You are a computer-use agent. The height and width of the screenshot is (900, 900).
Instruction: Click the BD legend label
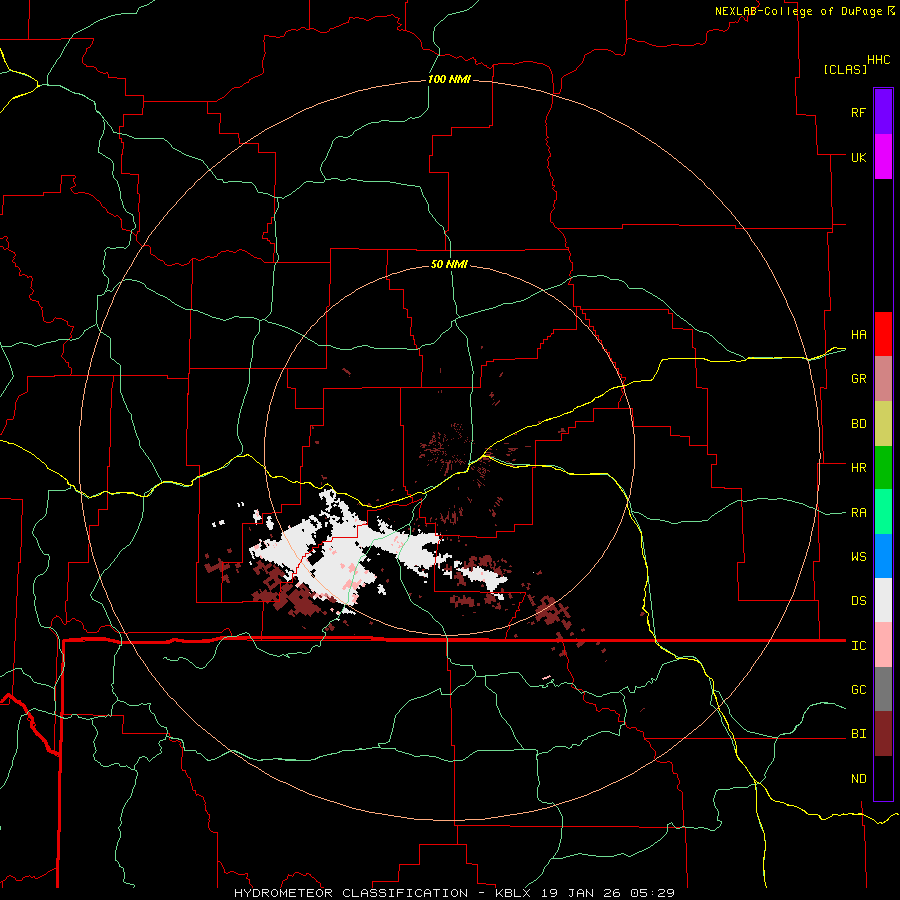pyautogui.click(x=858, y=424)
